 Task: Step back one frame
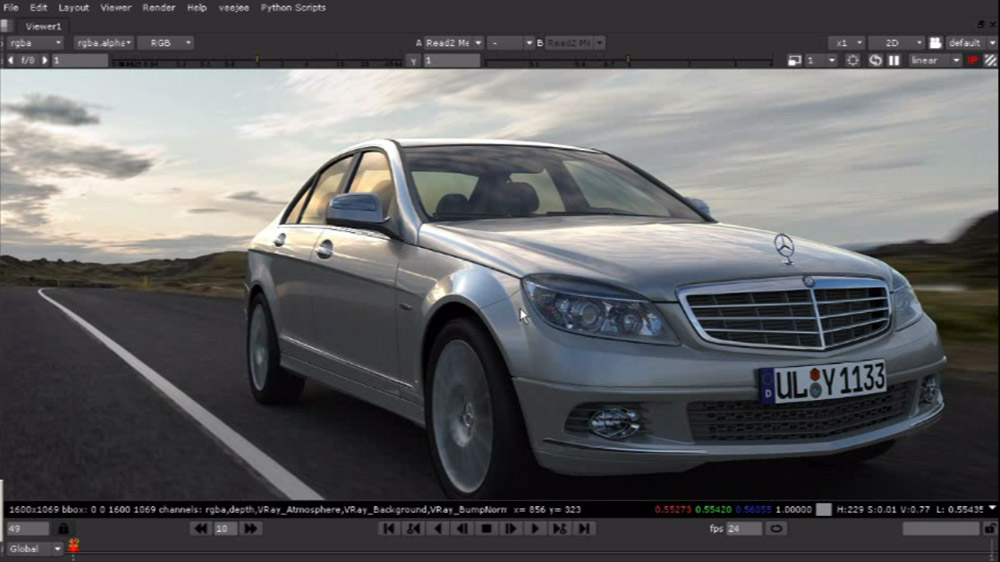pyautogui.click(x=462, y=529)
